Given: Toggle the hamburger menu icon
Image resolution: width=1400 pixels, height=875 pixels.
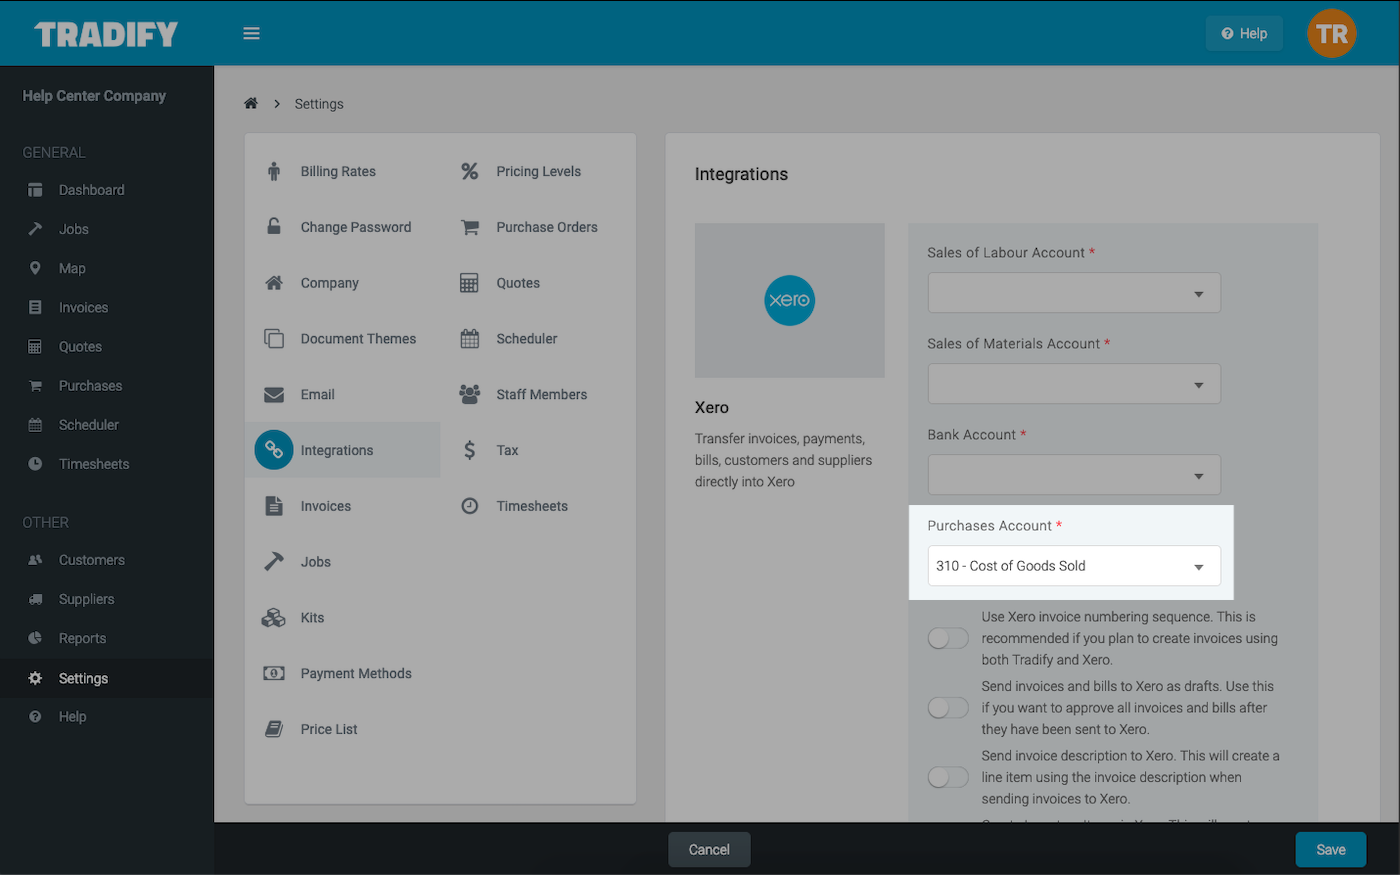Looking at the screenshot, I should click(251, 33).
